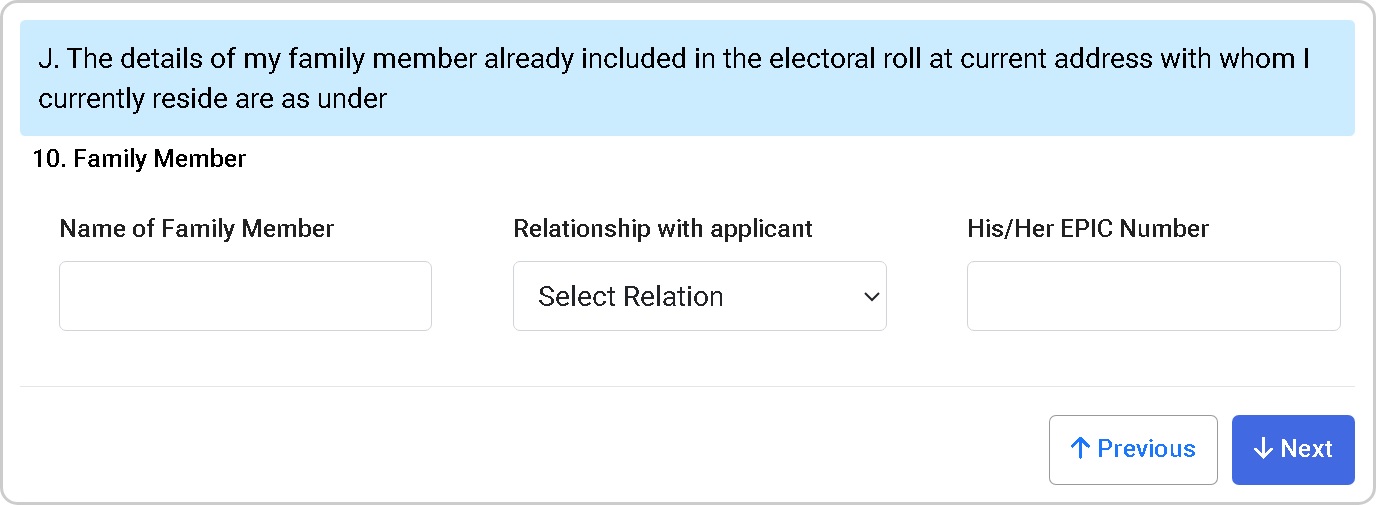The image size is (1376, 505).
Task: Click the "His/Her EPIC Number" label
Action: point(1088,229)
